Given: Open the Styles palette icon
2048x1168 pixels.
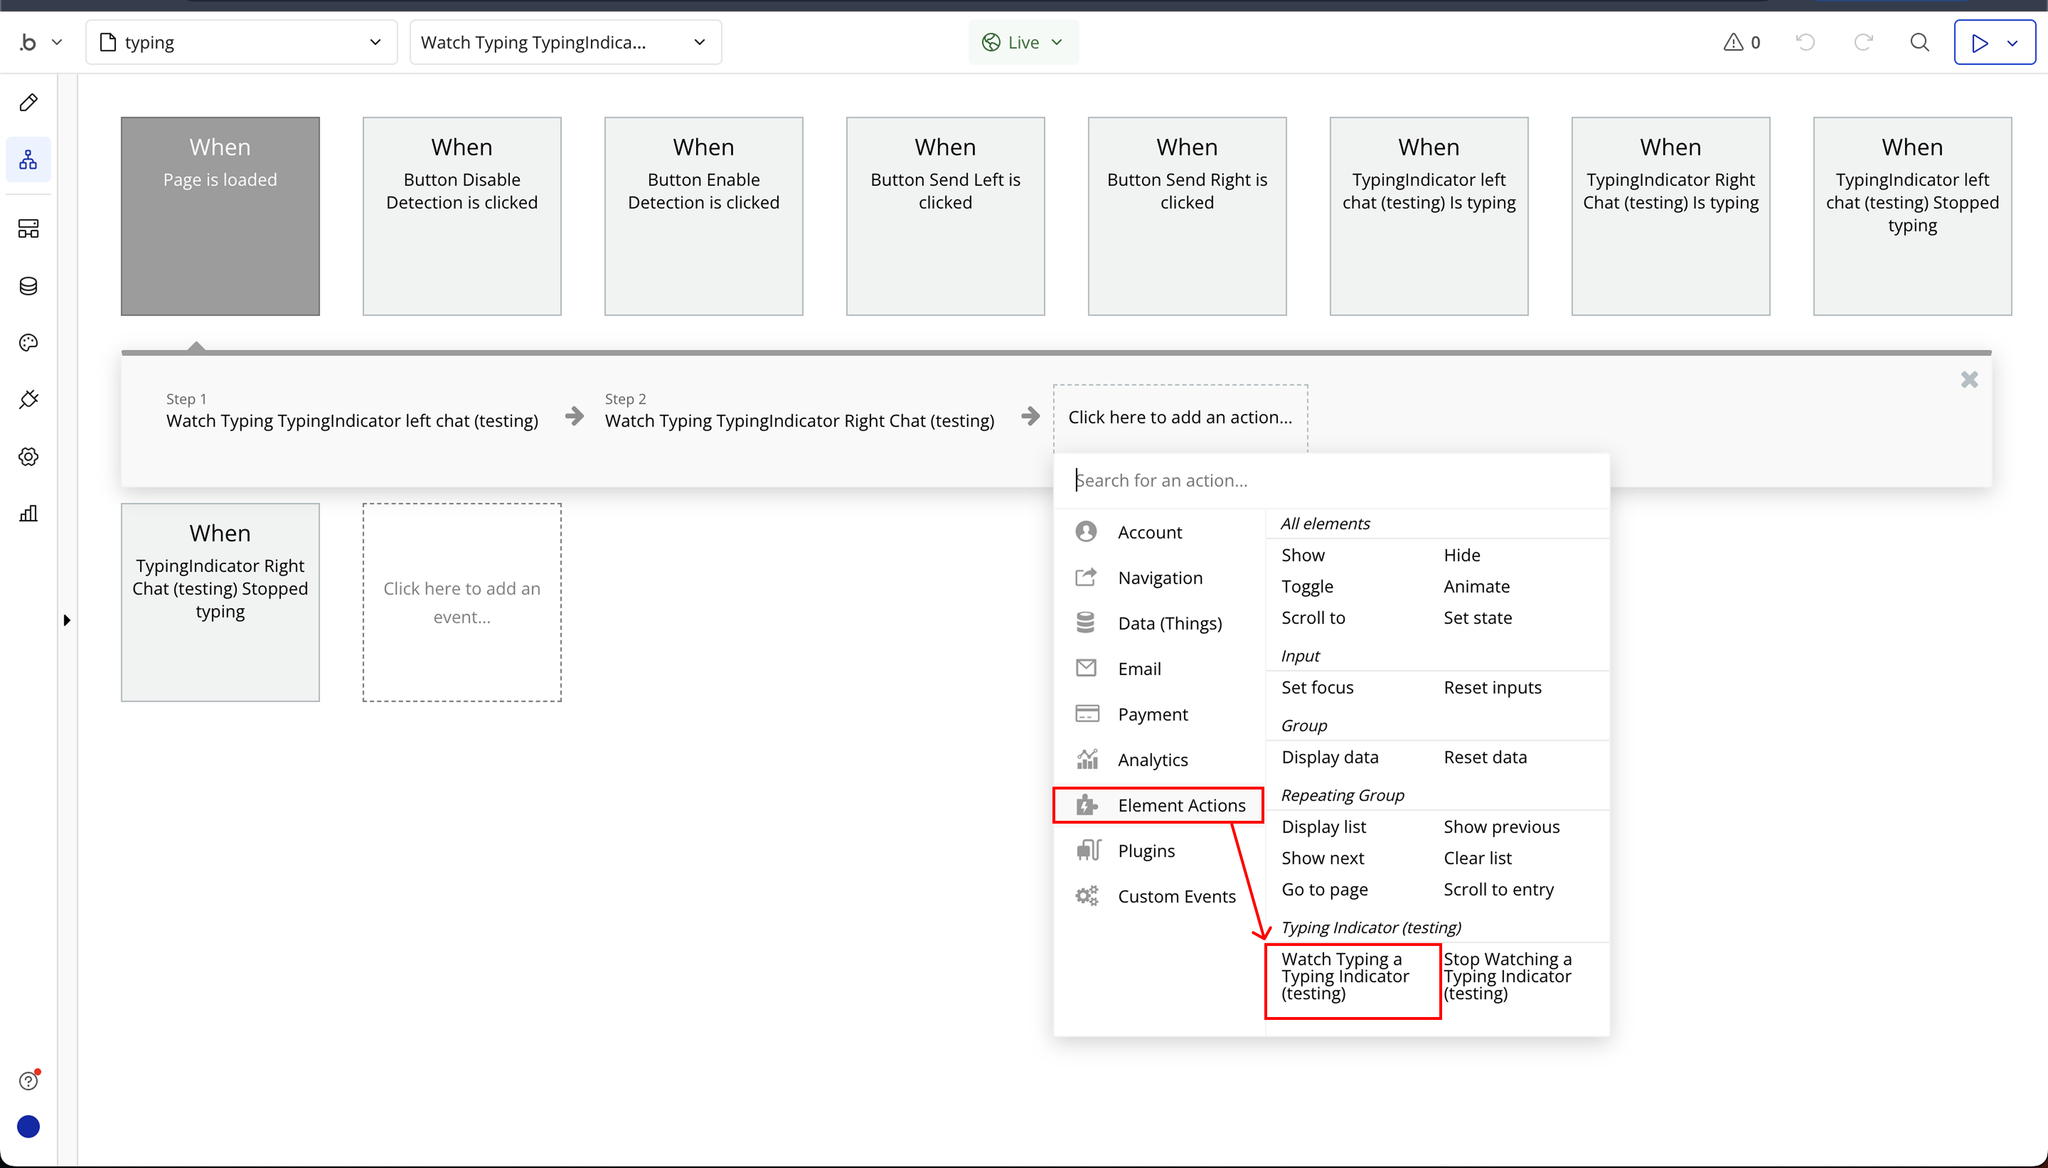Looking at the screenshot, I should (29, 343).
